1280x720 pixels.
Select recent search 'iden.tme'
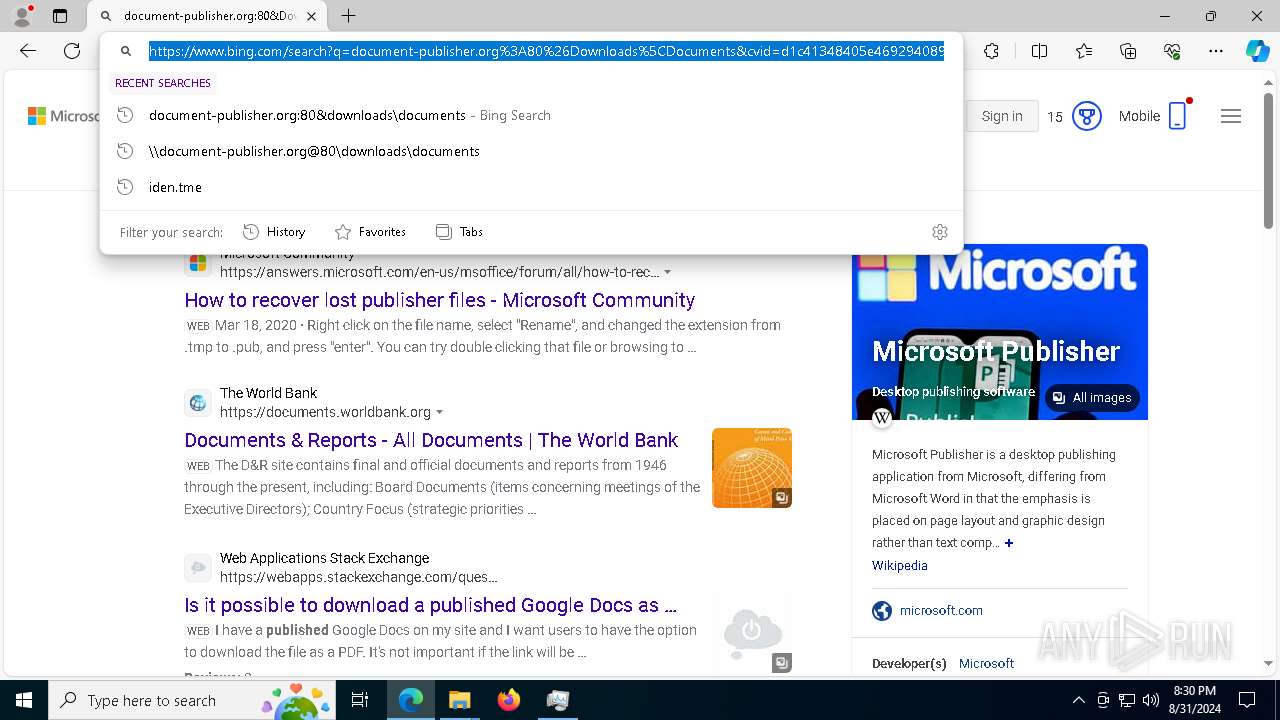point(531,187)
